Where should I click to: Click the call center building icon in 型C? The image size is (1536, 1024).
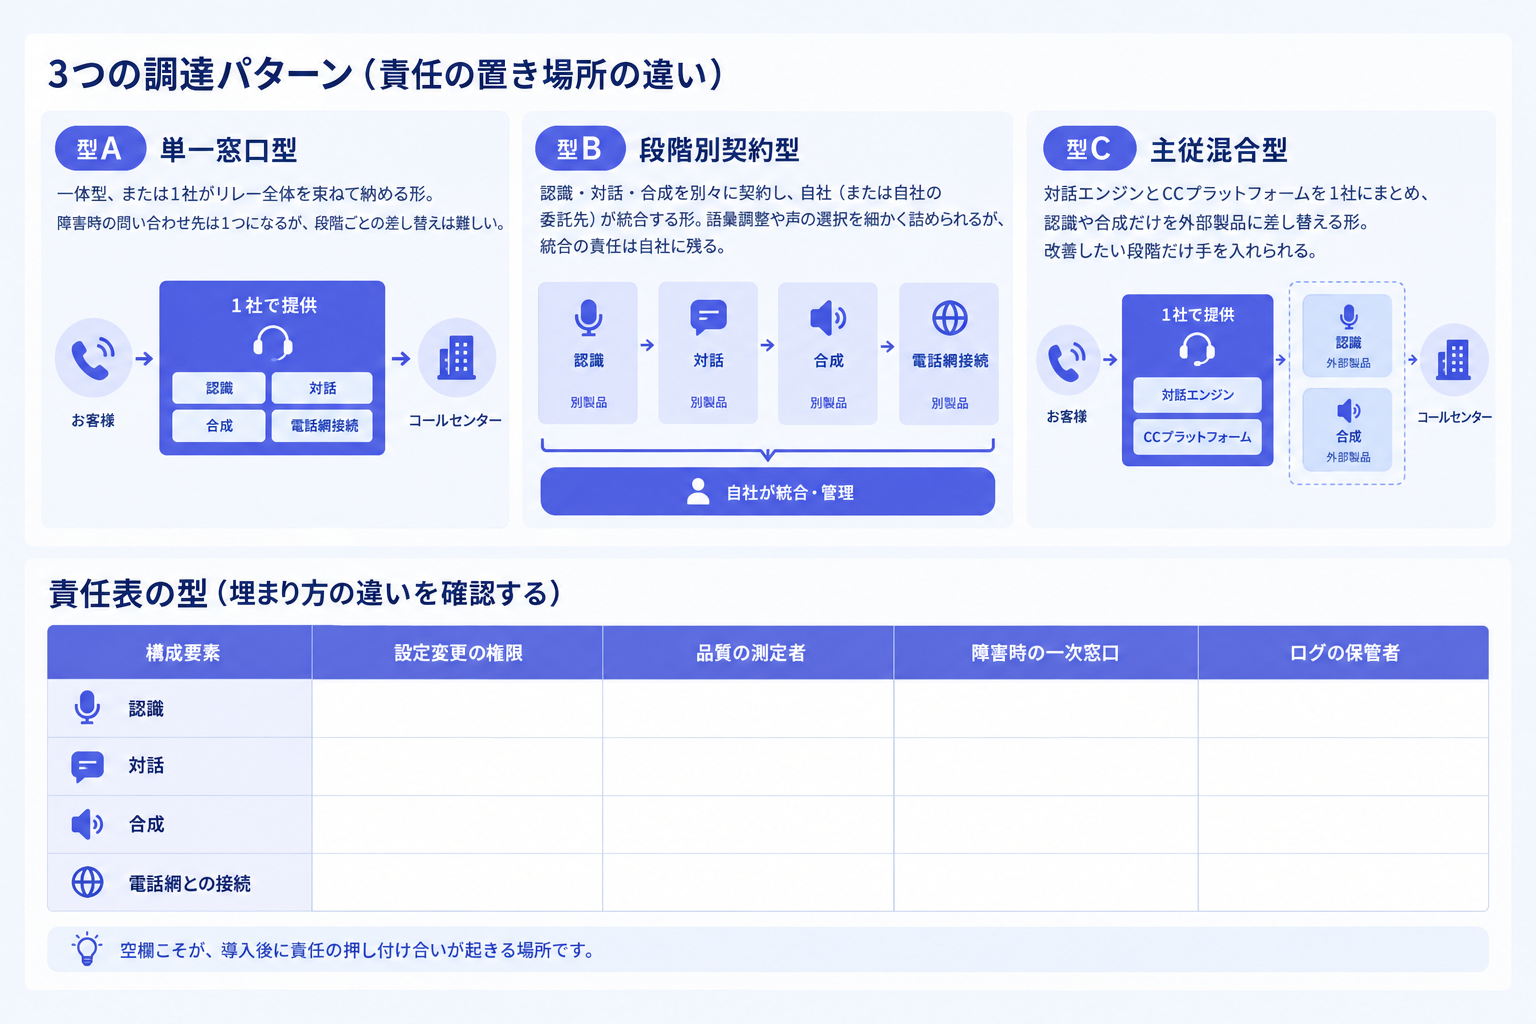coord(1454,359)
